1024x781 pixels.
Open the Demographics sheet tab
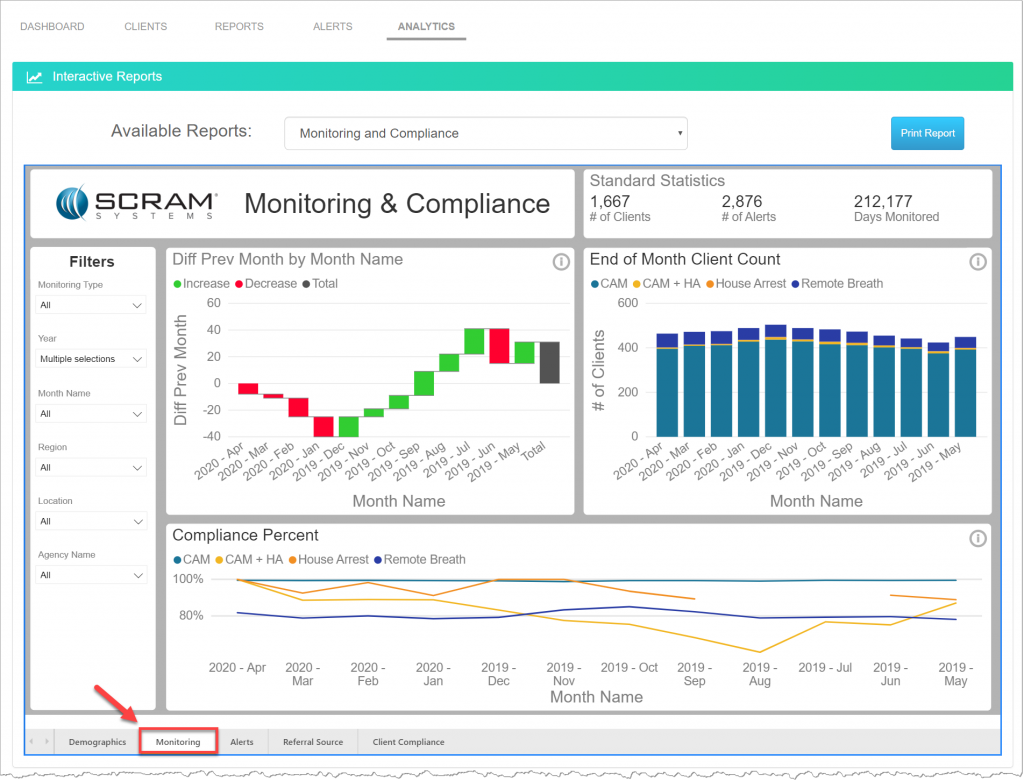(96, 742)
